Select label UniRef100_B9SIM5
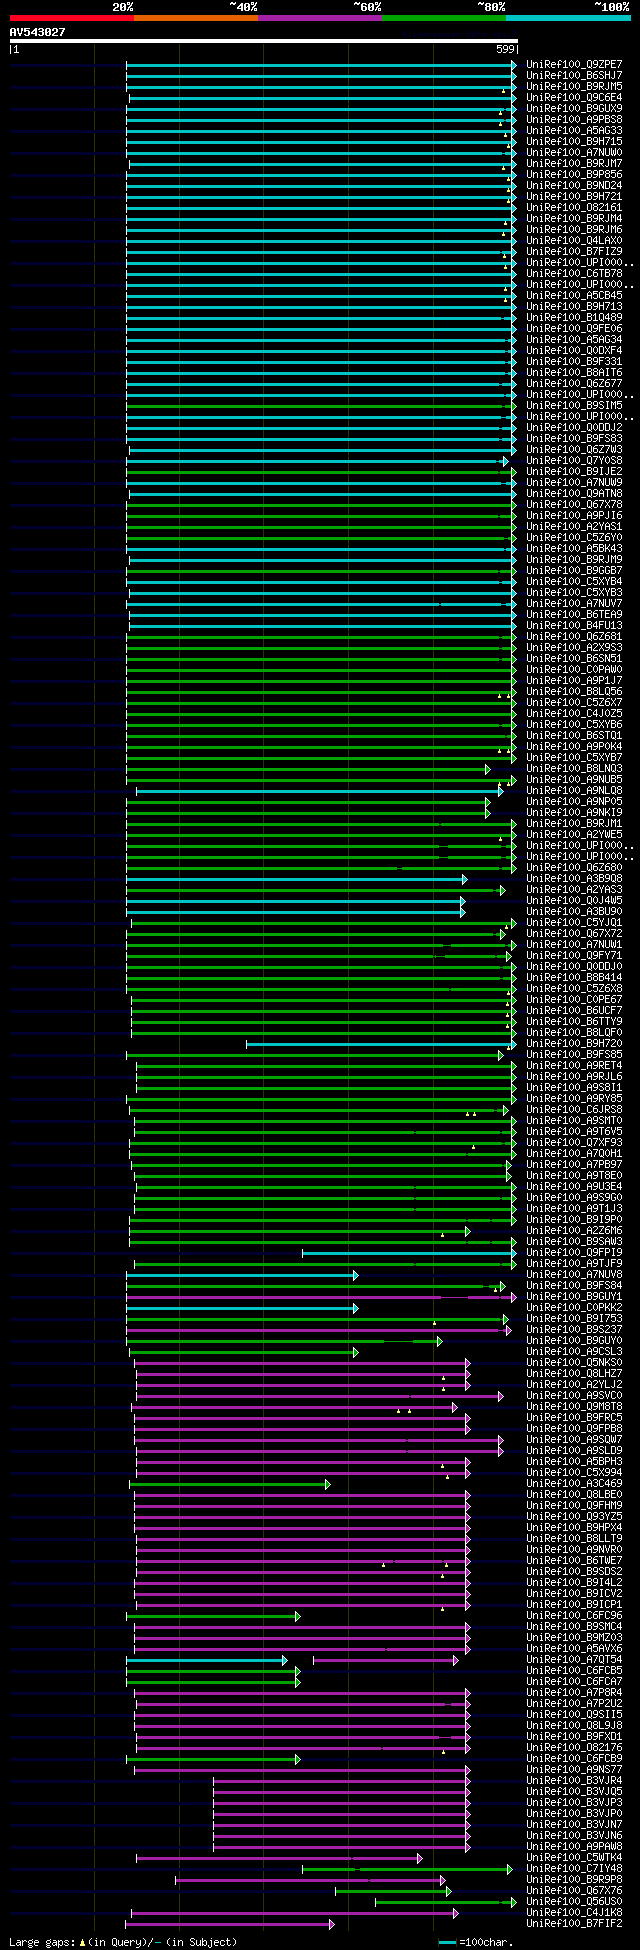This screenshot has width=640, height=1950. (x=573, y=406)
